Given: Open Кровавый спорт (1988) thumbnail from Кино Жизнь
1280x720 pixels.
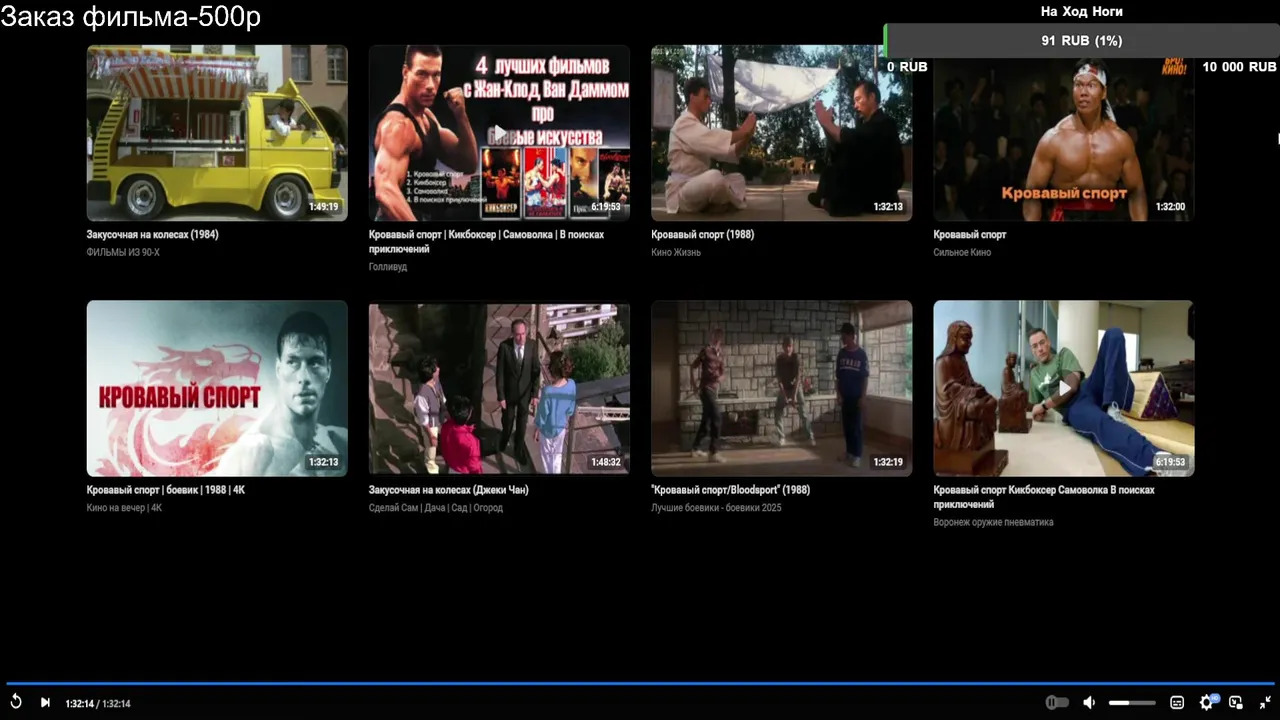Looking at the screenshot, I should pyautogui.click(x=781, y=133).
